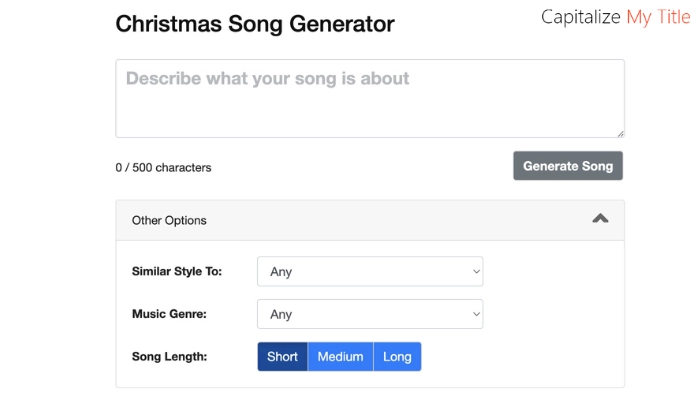Click the textarea resize handle corner

pos(620,133)
